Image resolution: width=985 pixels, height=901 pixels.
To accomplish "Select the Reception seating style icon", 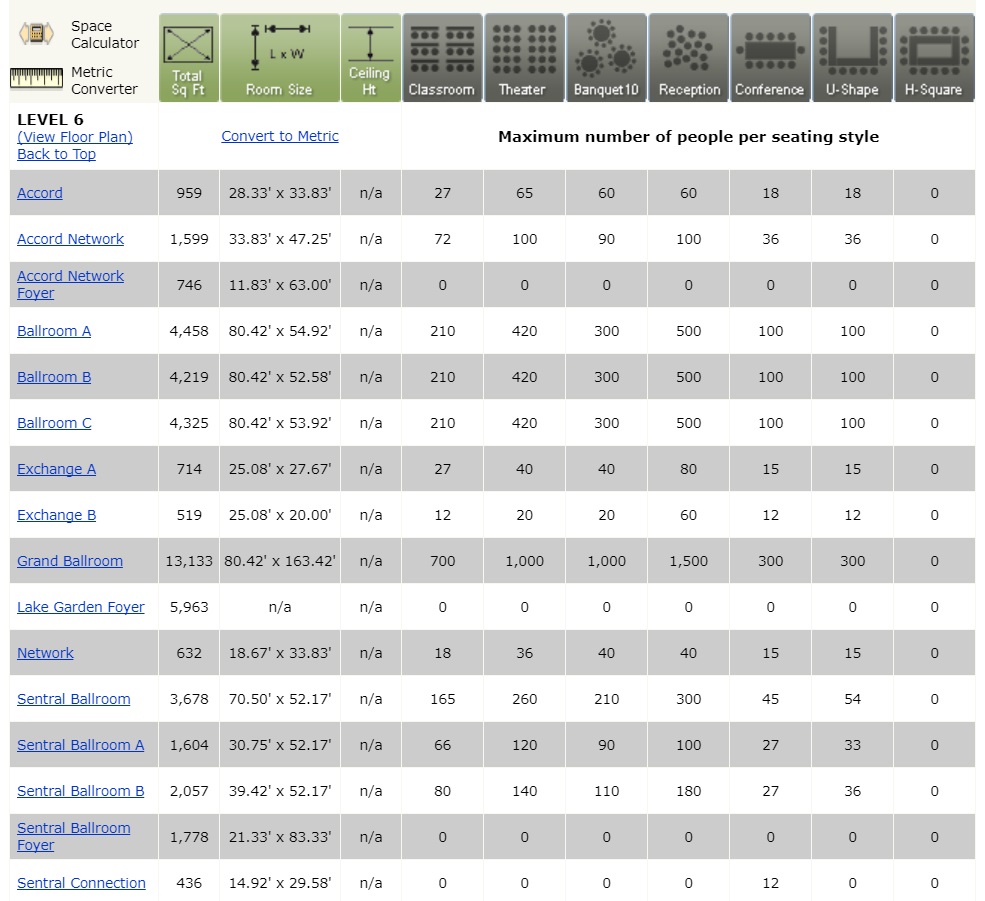I will pos(688,58).
